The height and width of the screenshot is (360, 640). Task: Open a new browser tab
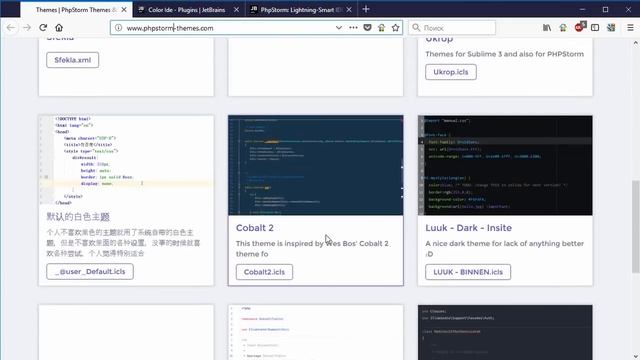tap(366, 9)
